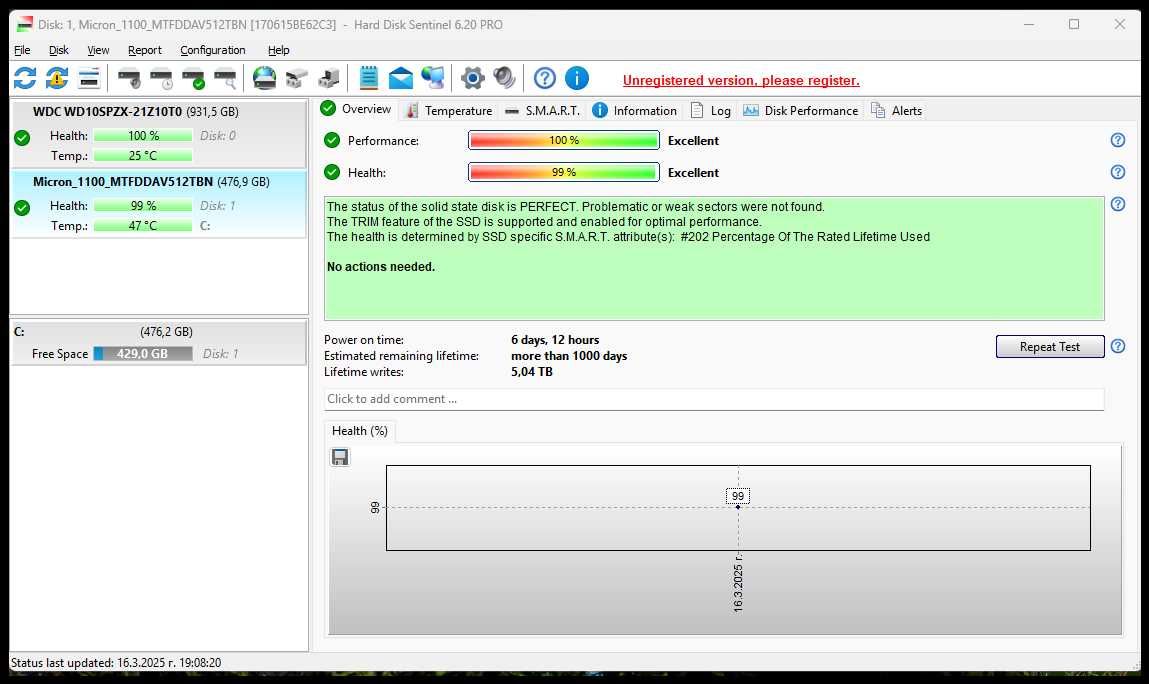
Task: Click the globe over disk toolbar icon
Action: [264, 78]
